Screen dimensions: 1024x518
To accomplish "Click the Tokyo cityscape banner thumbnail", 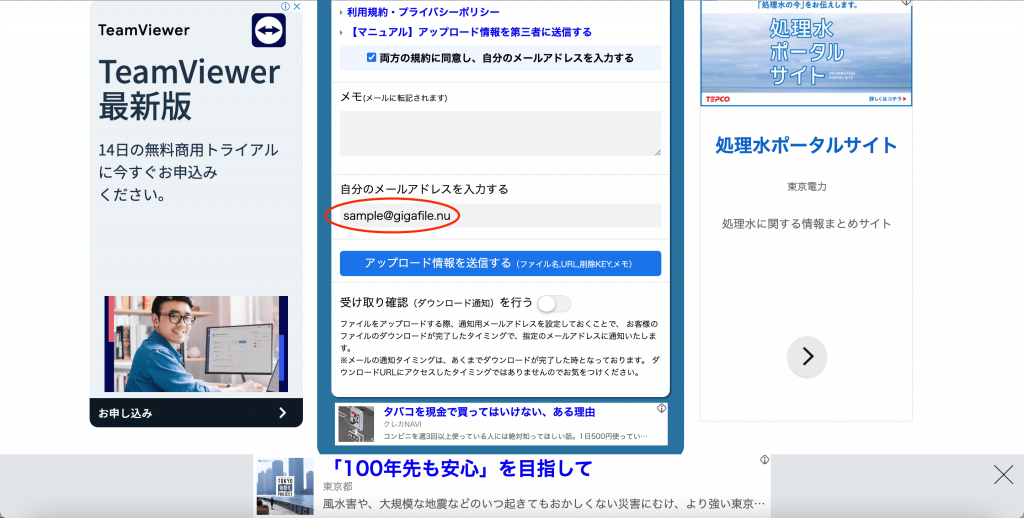I will point(285,487).
